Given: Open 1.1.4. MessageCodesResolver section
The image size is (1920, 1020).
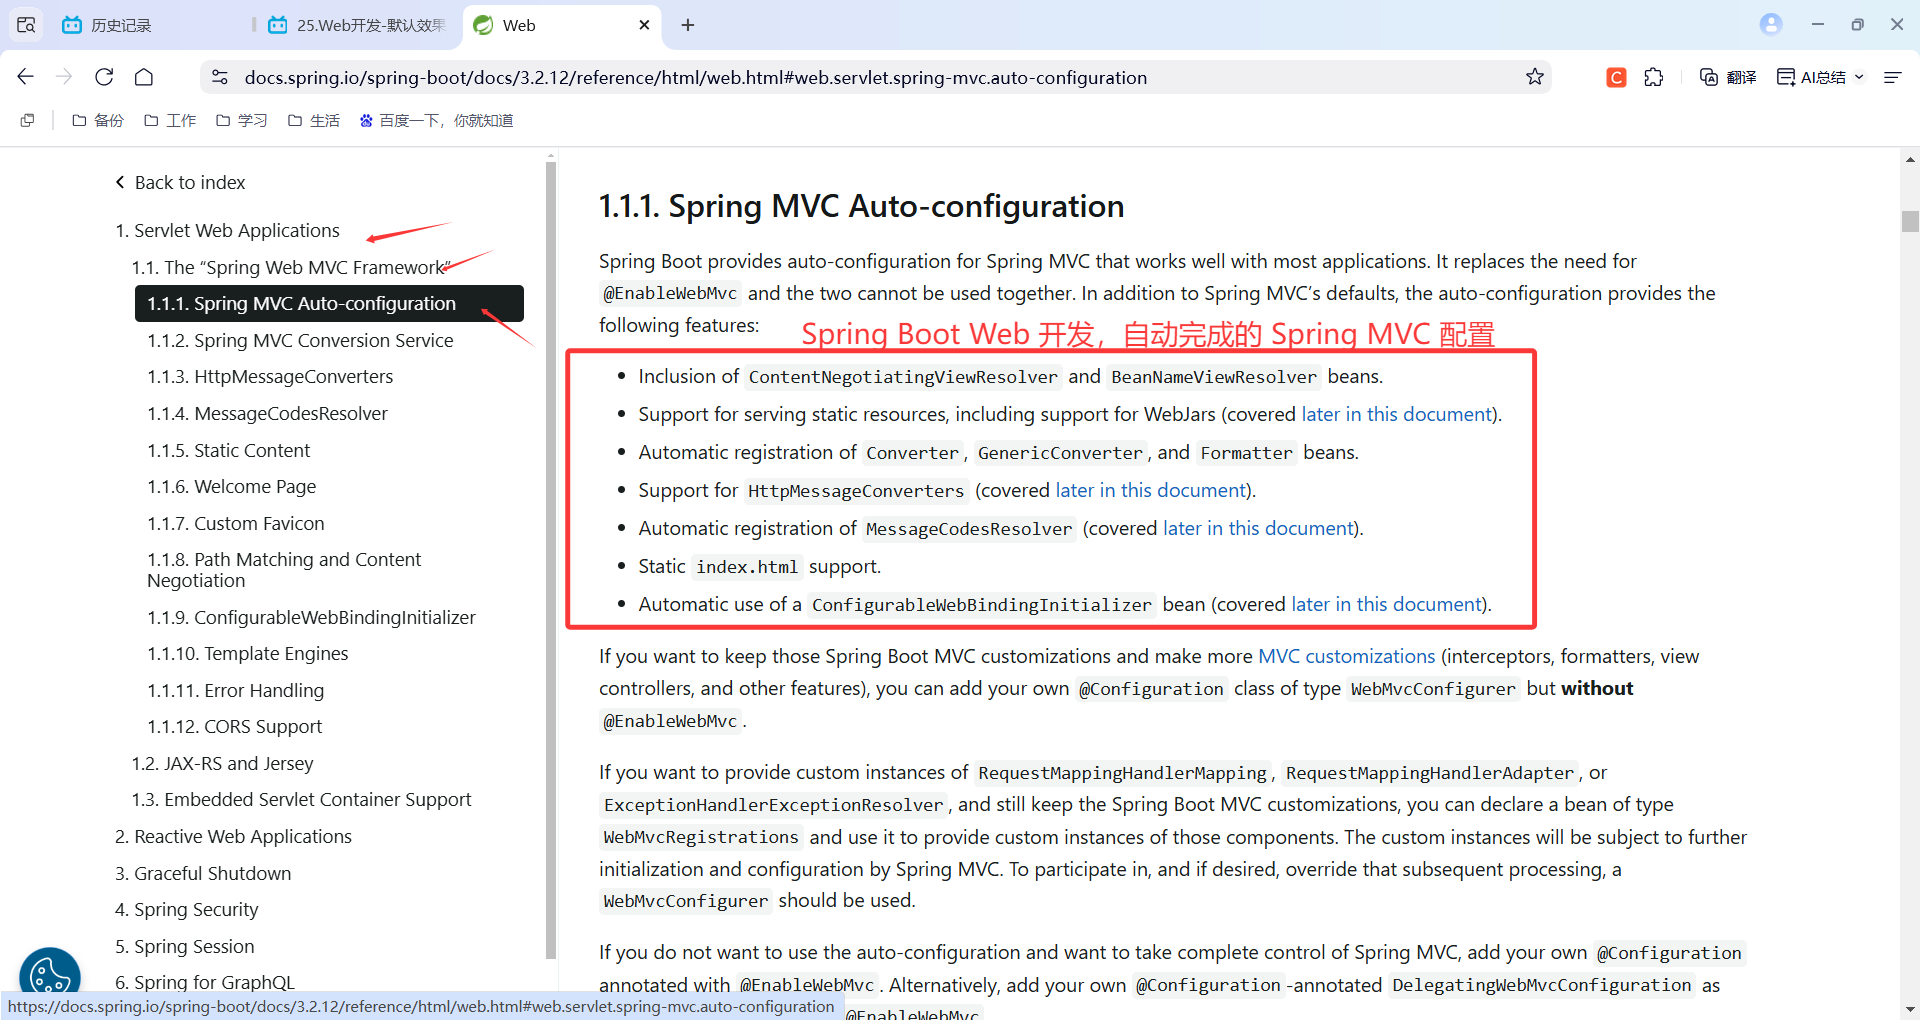Looking at the screenshot, I should tap(267, 413).
